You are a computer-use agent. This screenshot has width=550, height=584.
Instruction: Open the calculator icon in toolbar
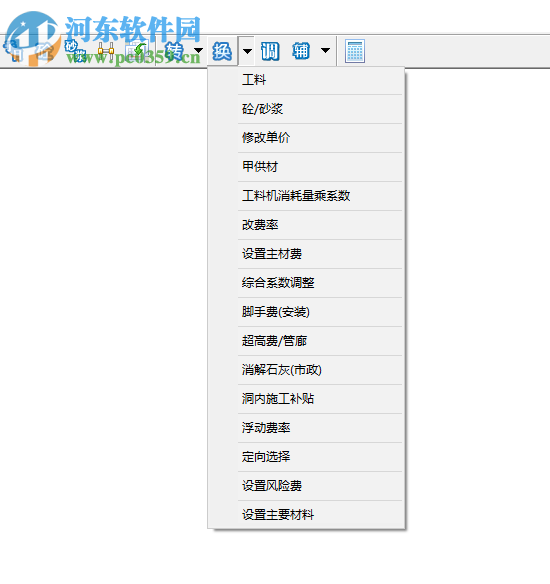coord(355,51)
